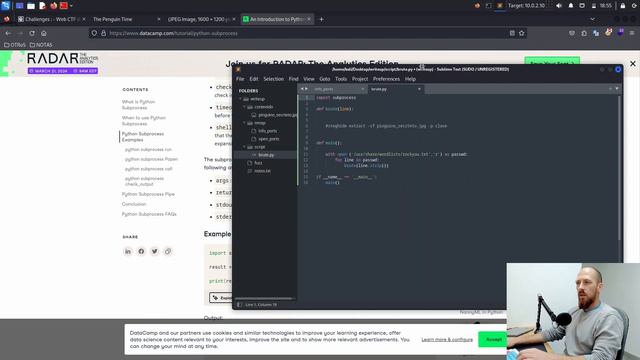This screenshot has height=360, width=640.
Task: Toggle reader view in the address bar
Action: click(512, 33)
